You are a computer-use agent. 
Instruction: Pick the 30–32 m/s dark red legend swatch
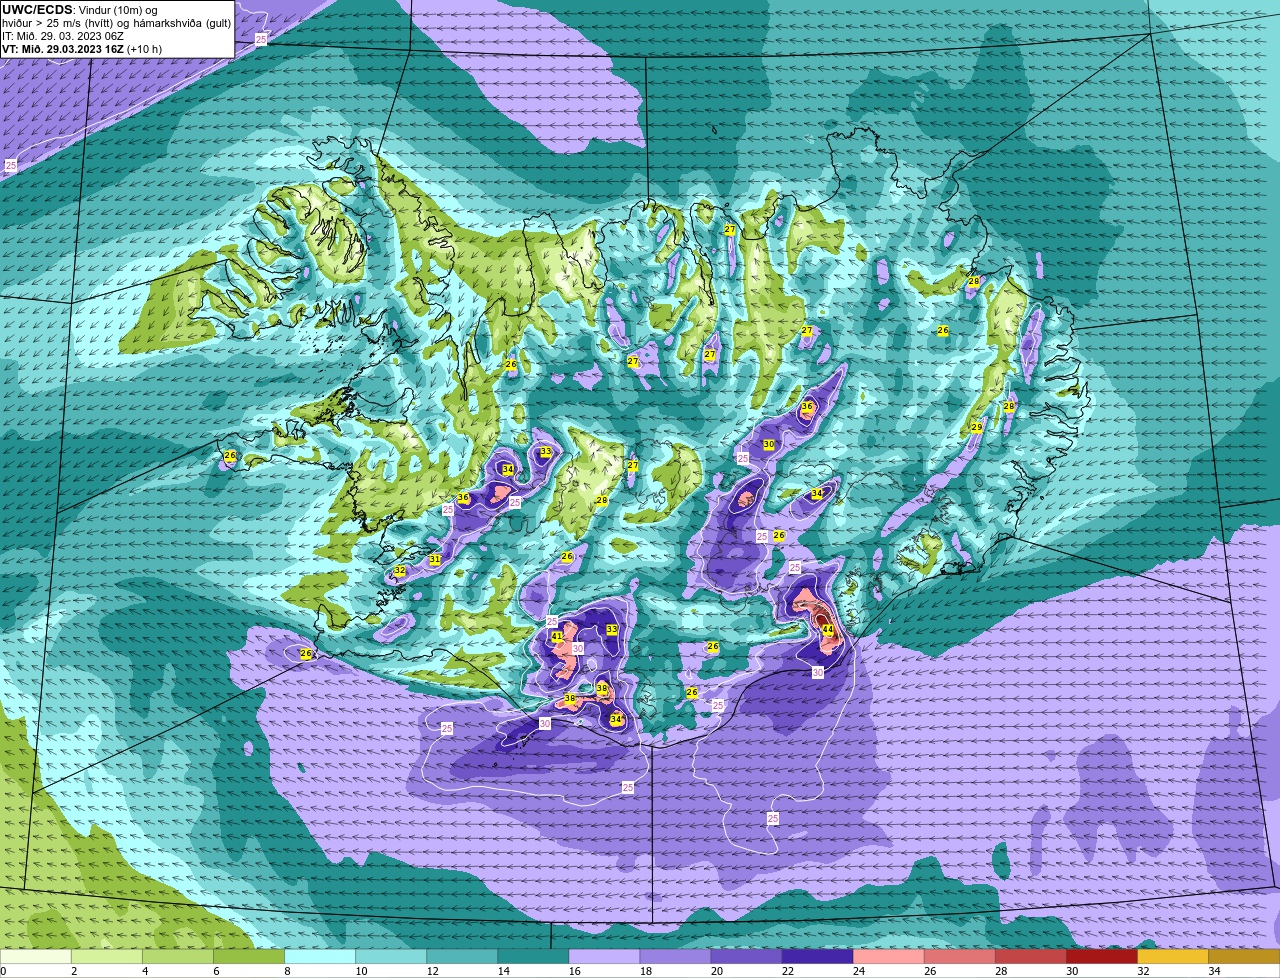(x=1101, y=957)
